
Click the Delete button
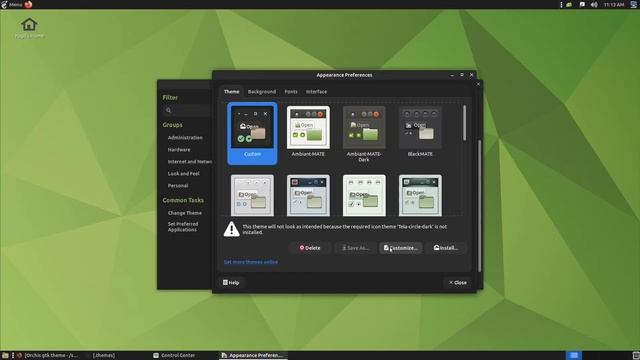pyautogui.click(x=310, y=248)
